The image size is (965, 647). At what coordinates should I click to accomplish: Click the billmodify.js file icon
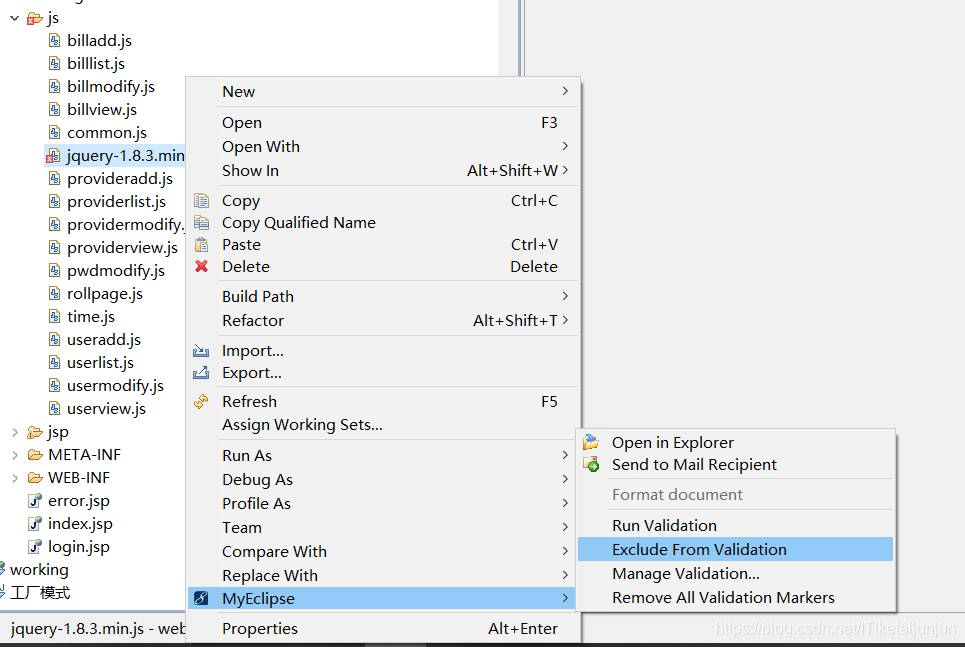55,87
